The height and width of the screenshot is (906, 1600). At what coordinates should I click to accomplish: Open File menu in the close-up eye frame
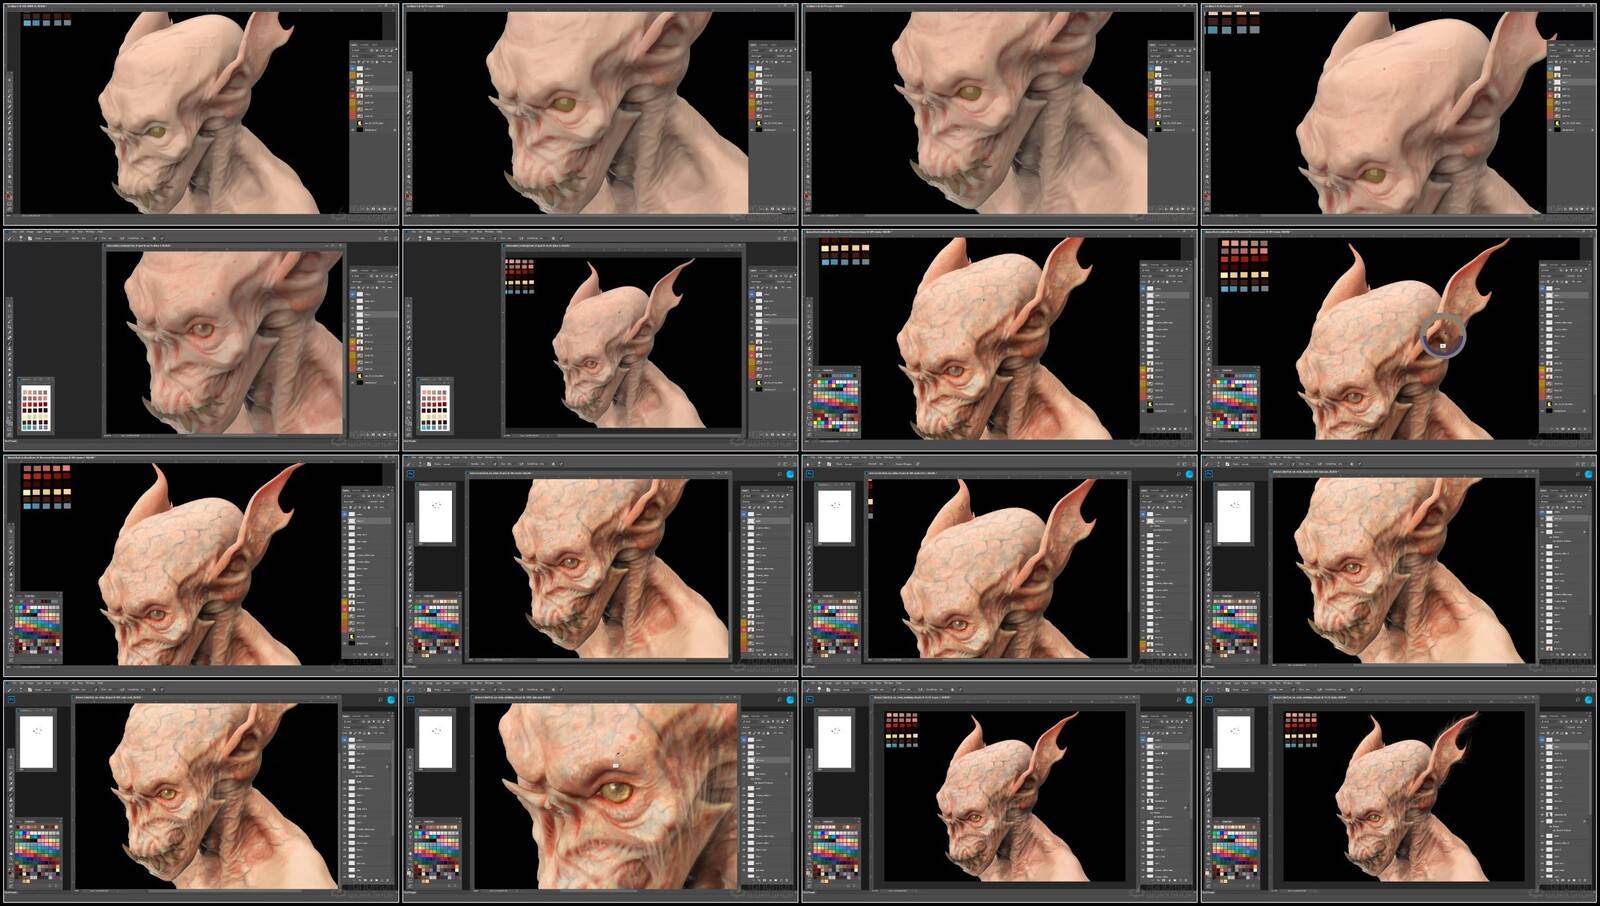pos(415,684)
